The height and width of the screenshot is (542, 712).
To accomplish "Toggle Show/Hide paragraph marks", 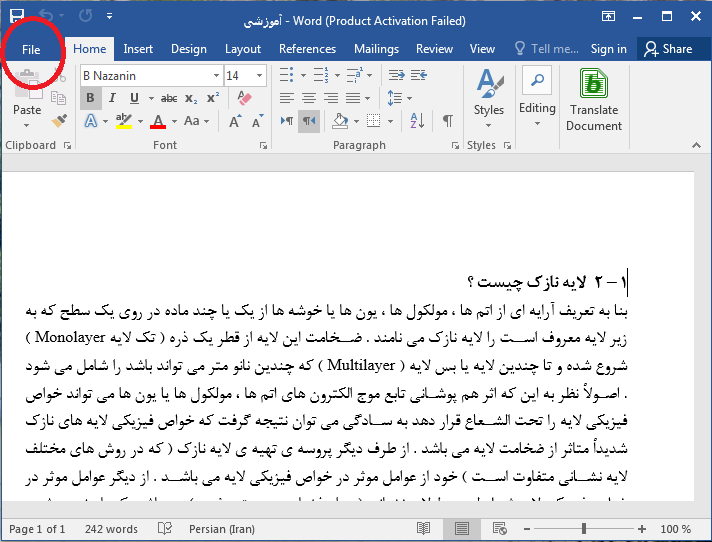I will tap(448, 121).
